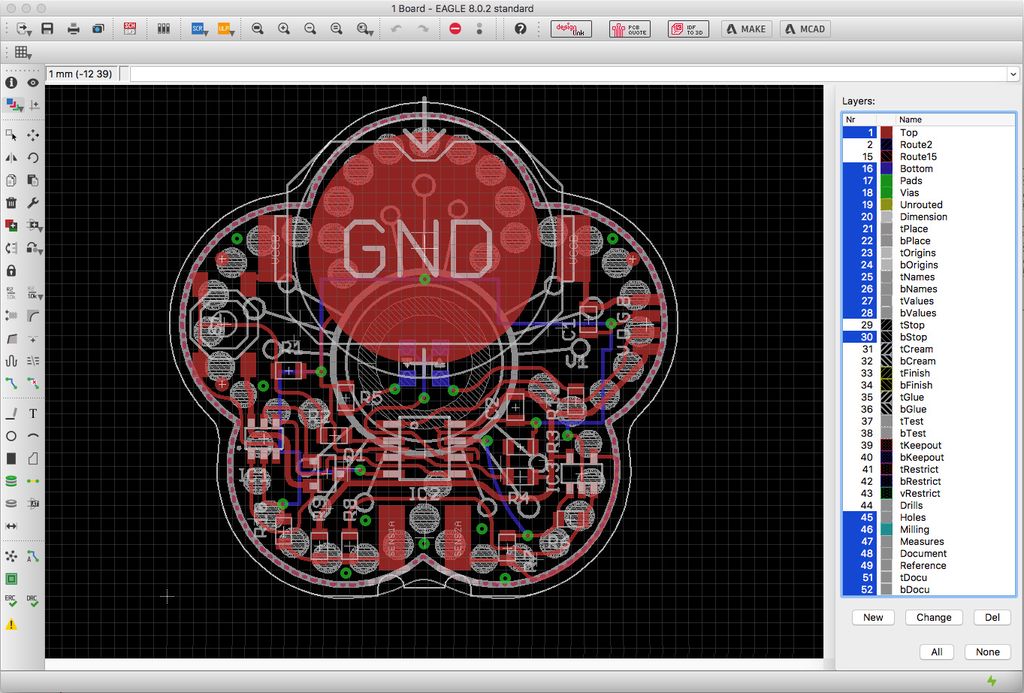
Task: Select the Arc drawing tool
Action: pos(33,436)
